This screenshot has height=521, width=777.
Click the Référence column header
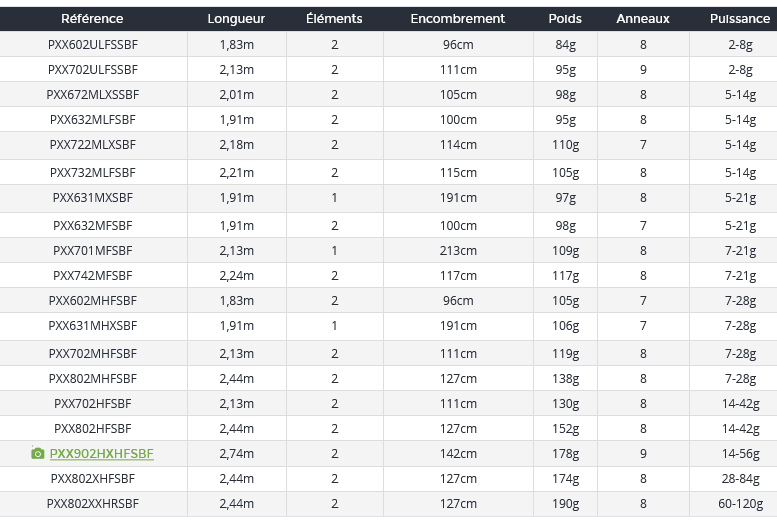[x=92, y=19]
